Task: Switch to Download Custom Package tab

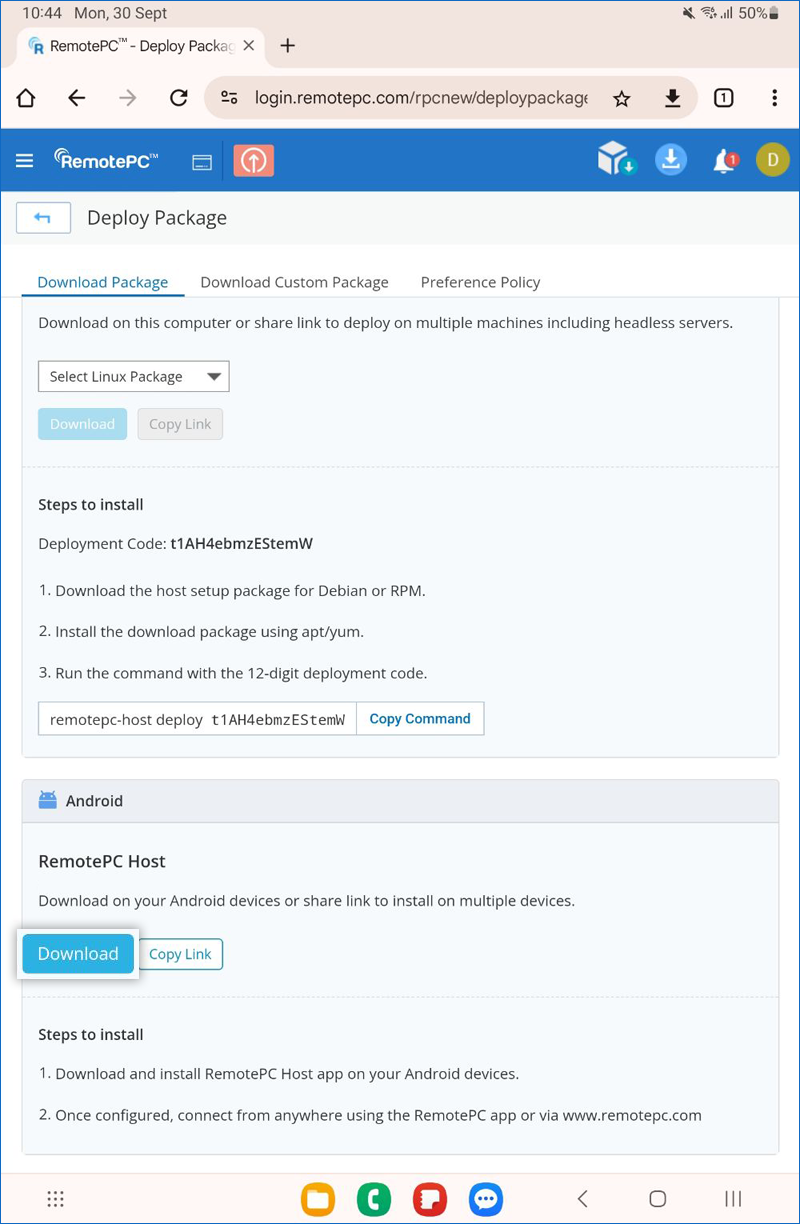Action: [x=294, y=282]
